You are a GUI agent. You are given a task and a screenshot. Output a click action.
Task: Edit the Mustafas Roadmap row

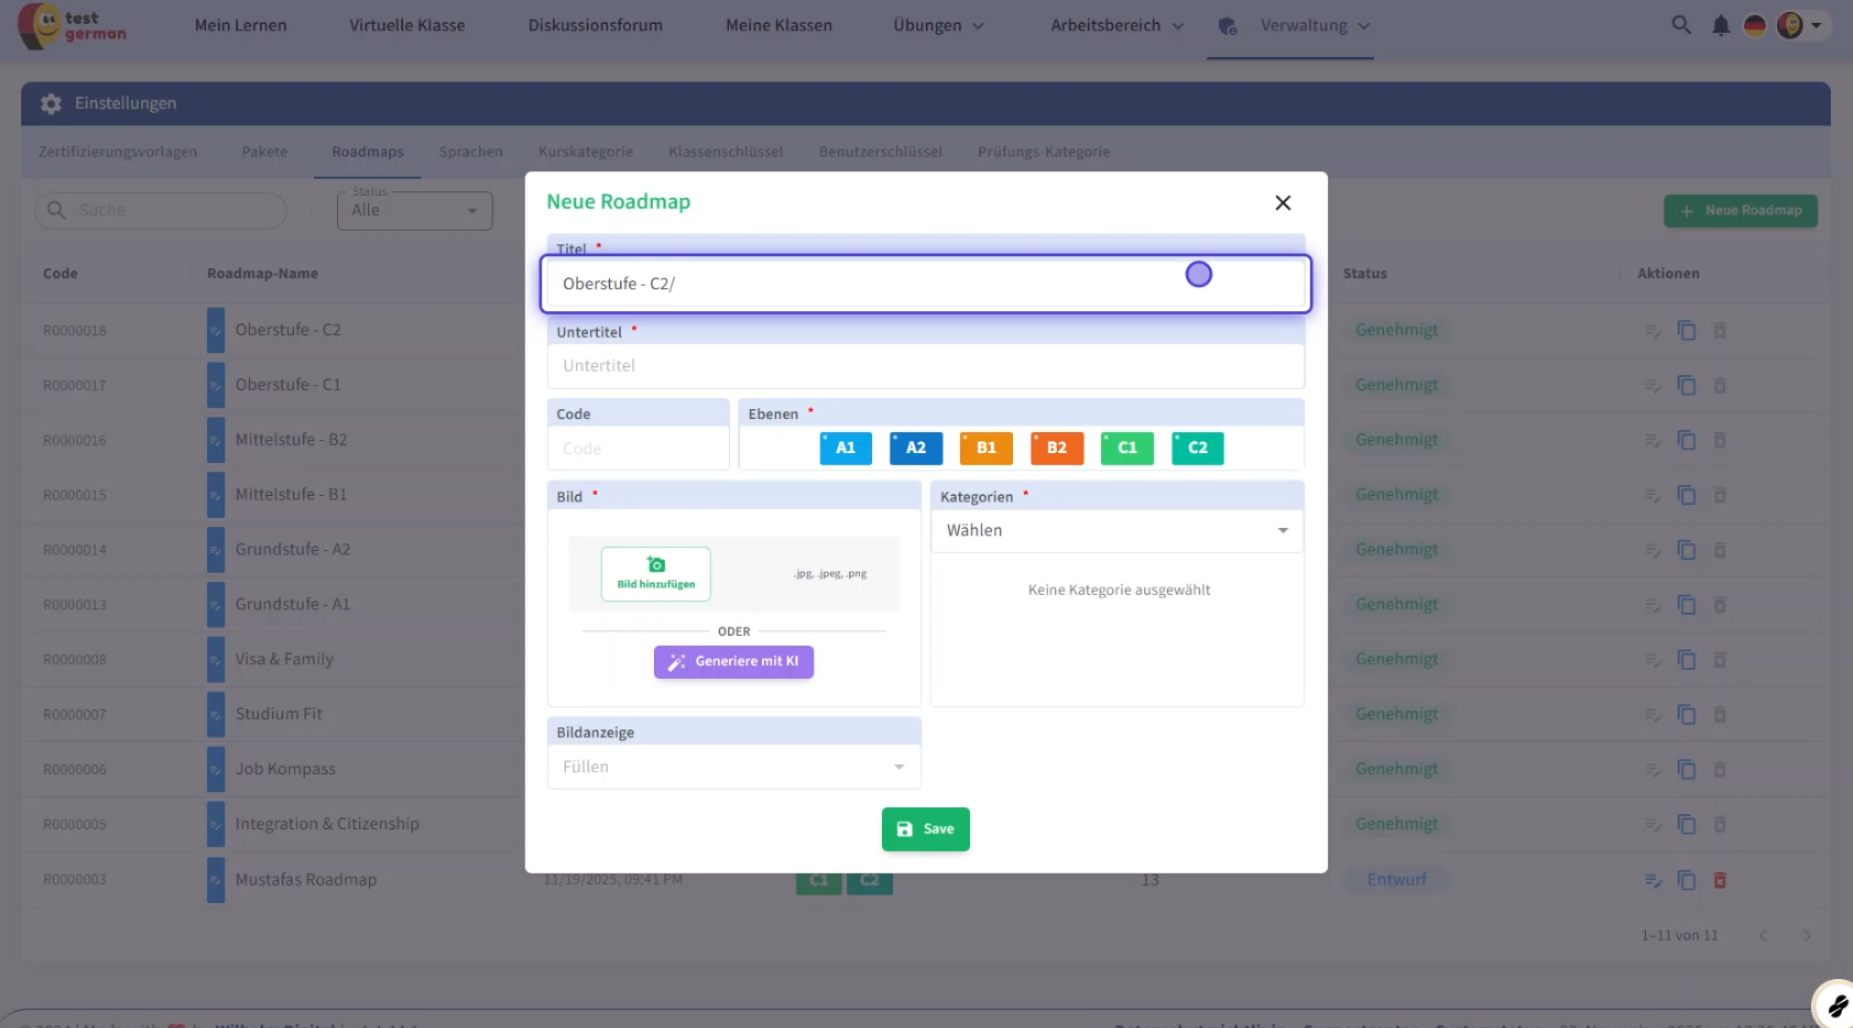click(1653, 880)
